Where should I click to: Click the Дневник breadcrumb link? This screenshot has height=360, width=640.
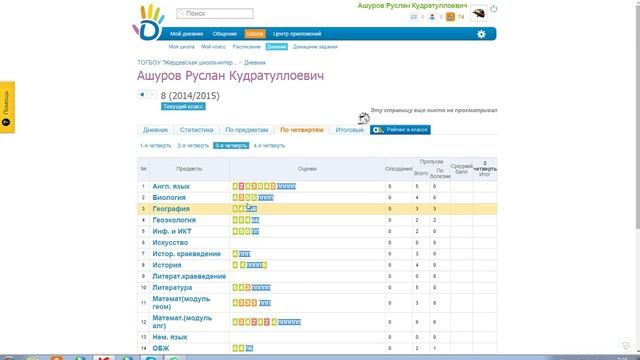[x=255, y=63]
